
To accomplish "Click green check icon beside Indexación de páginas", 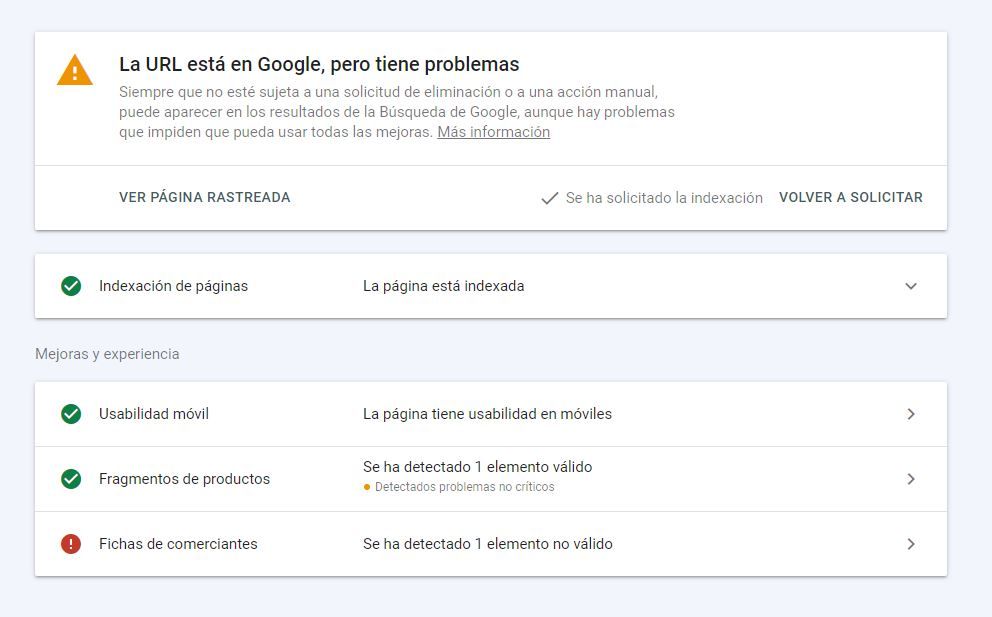I will 71,286.
